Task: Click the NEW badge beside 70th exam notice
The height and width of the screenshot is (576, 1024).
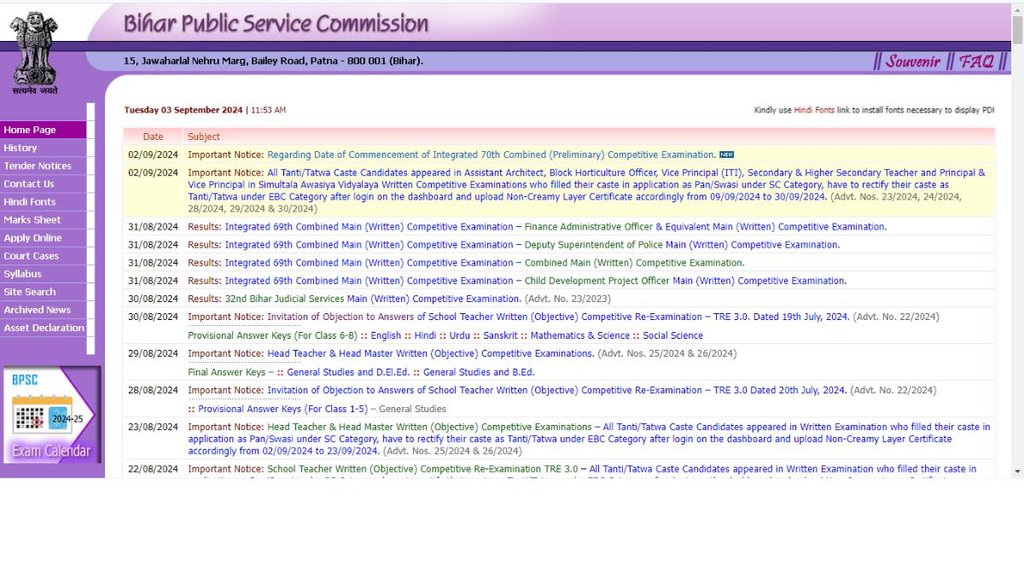Action: coord(726,155)
